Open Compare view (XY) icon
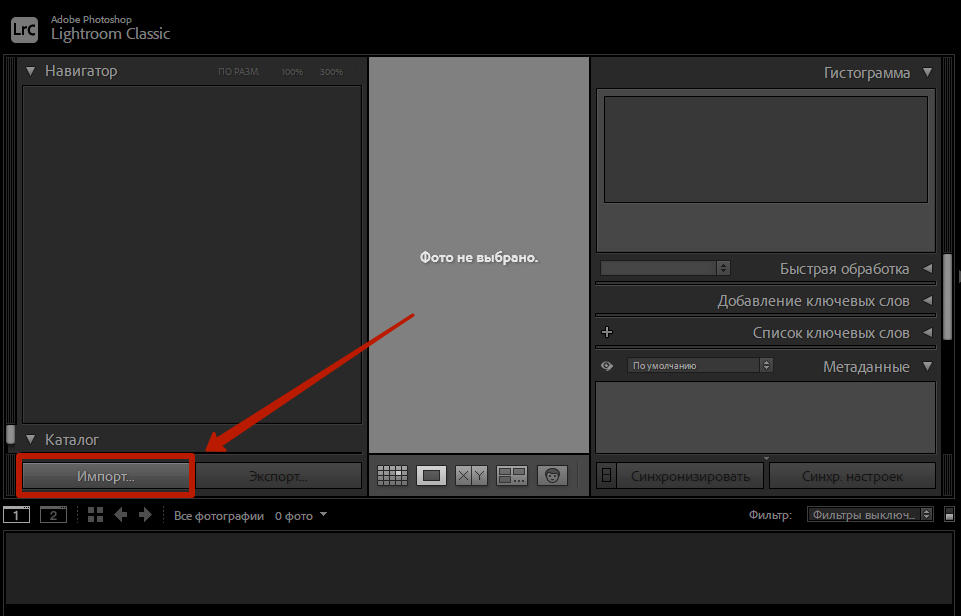Viewport: 961px width, 616px height. click(x=471, y=476)
